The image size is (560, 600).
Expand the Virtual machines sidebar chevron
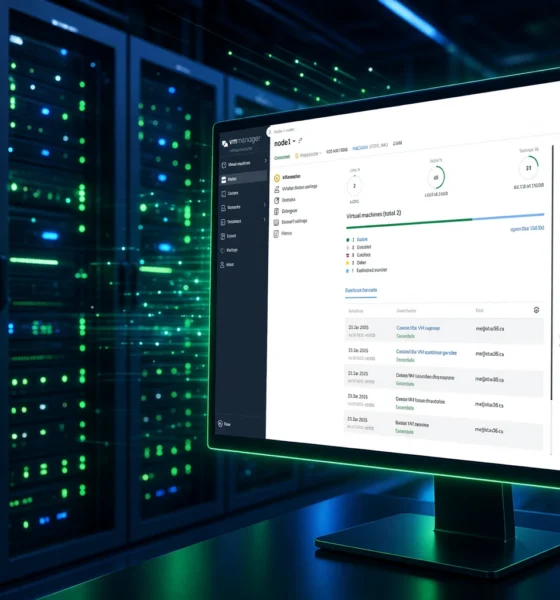[x=265, y=161]
